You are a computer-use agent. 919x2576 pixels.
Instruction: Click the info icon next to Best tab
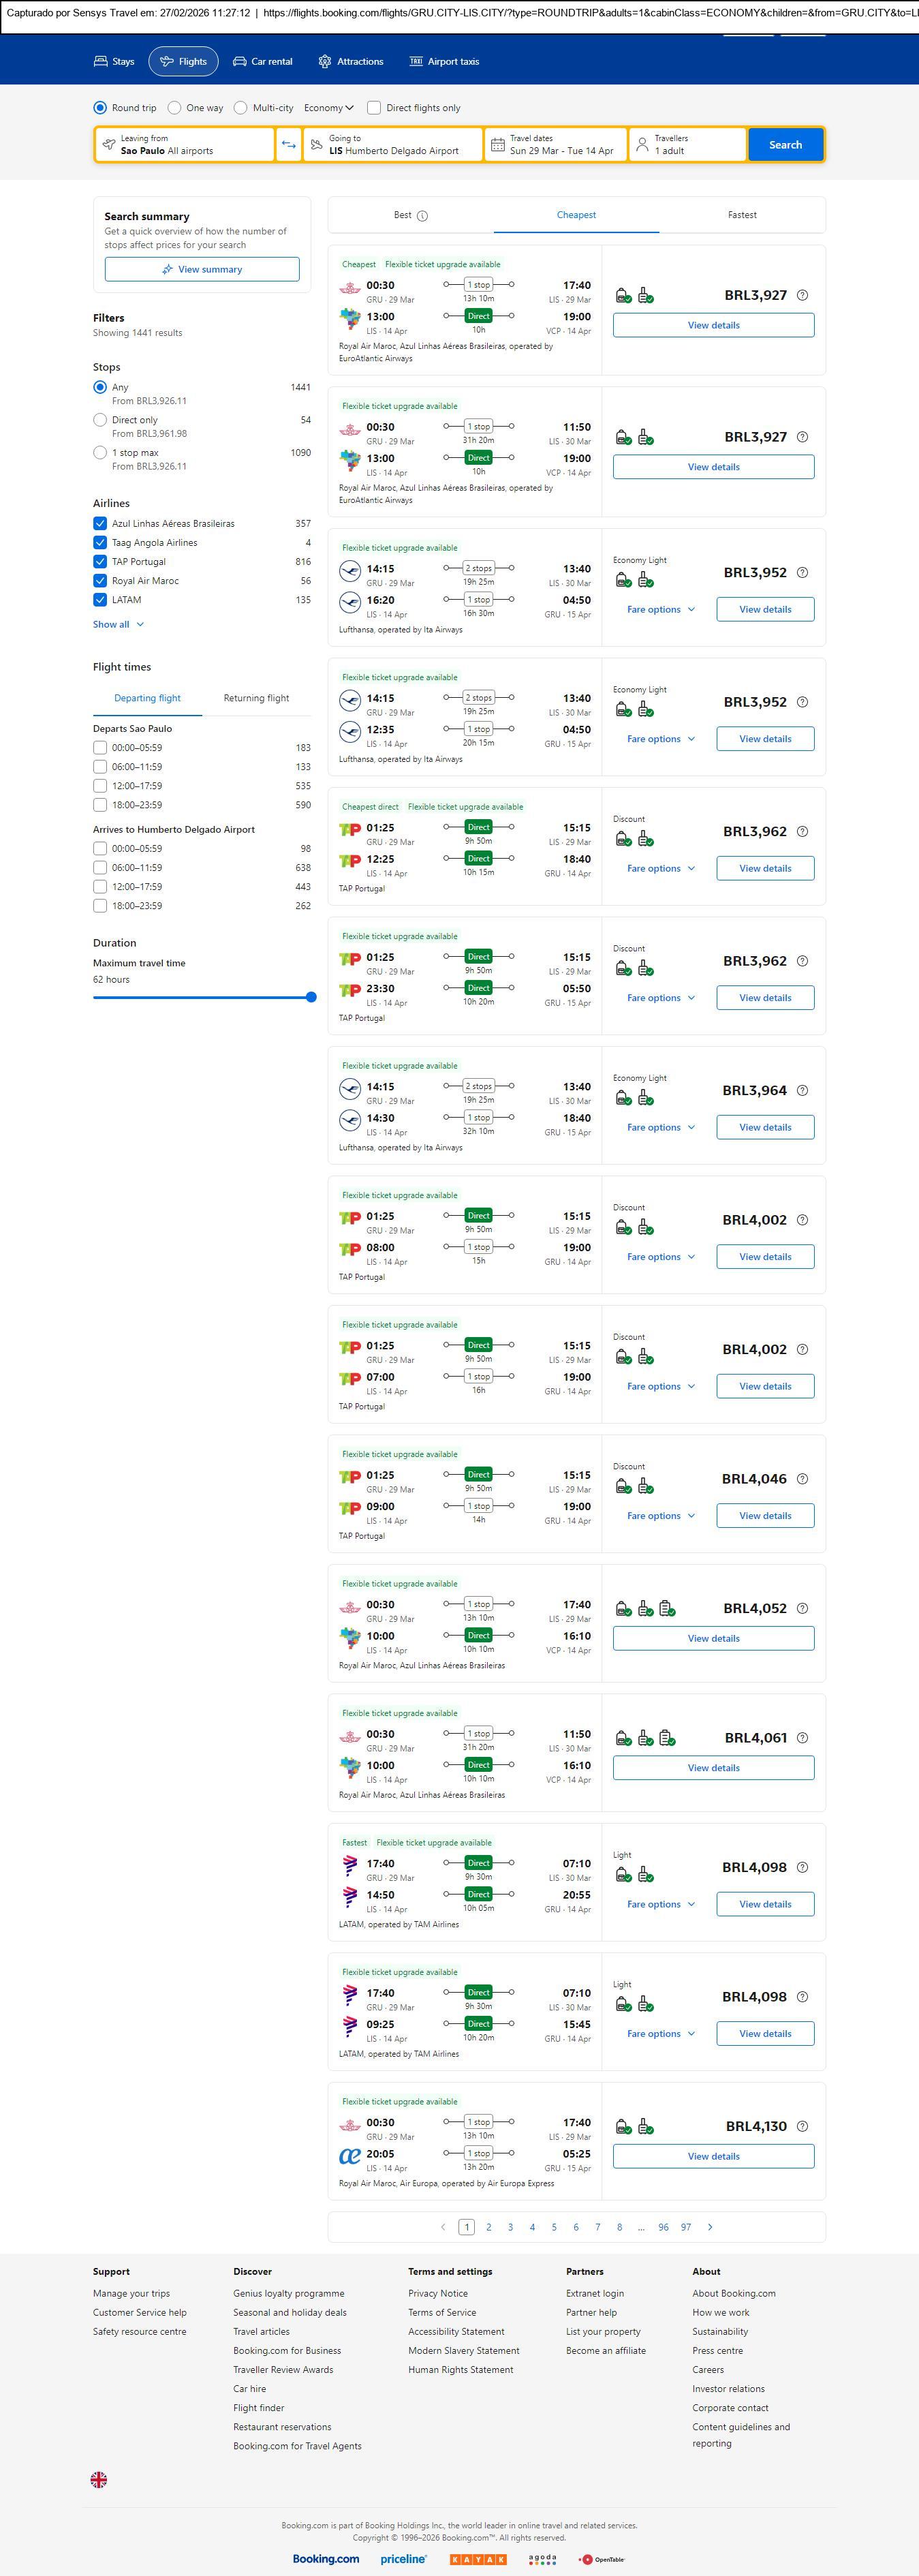point(422,216)
